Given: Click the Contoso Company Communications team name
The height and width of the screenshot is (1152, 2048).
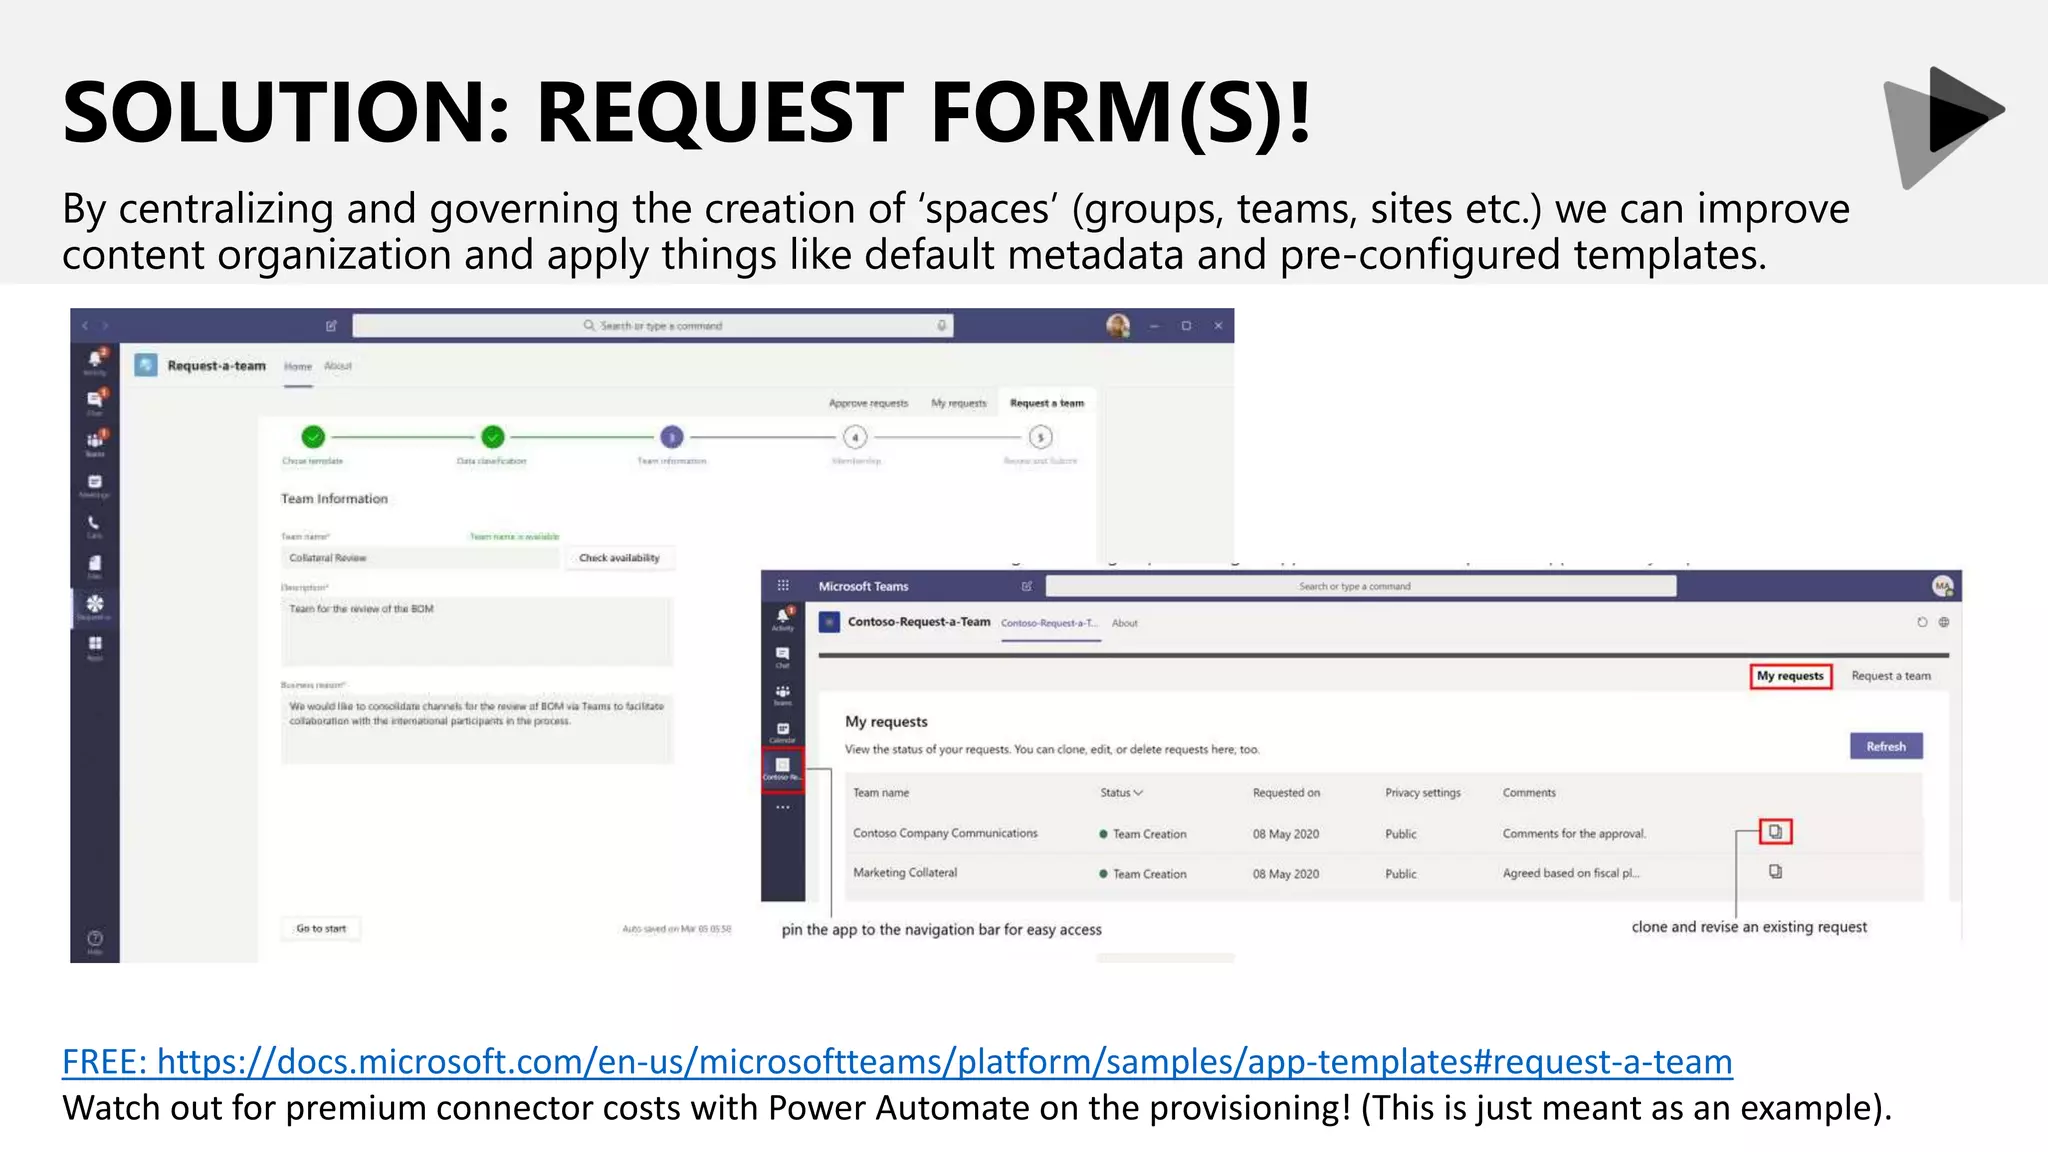Looking at the screenshot, I should tap(945, 833).
